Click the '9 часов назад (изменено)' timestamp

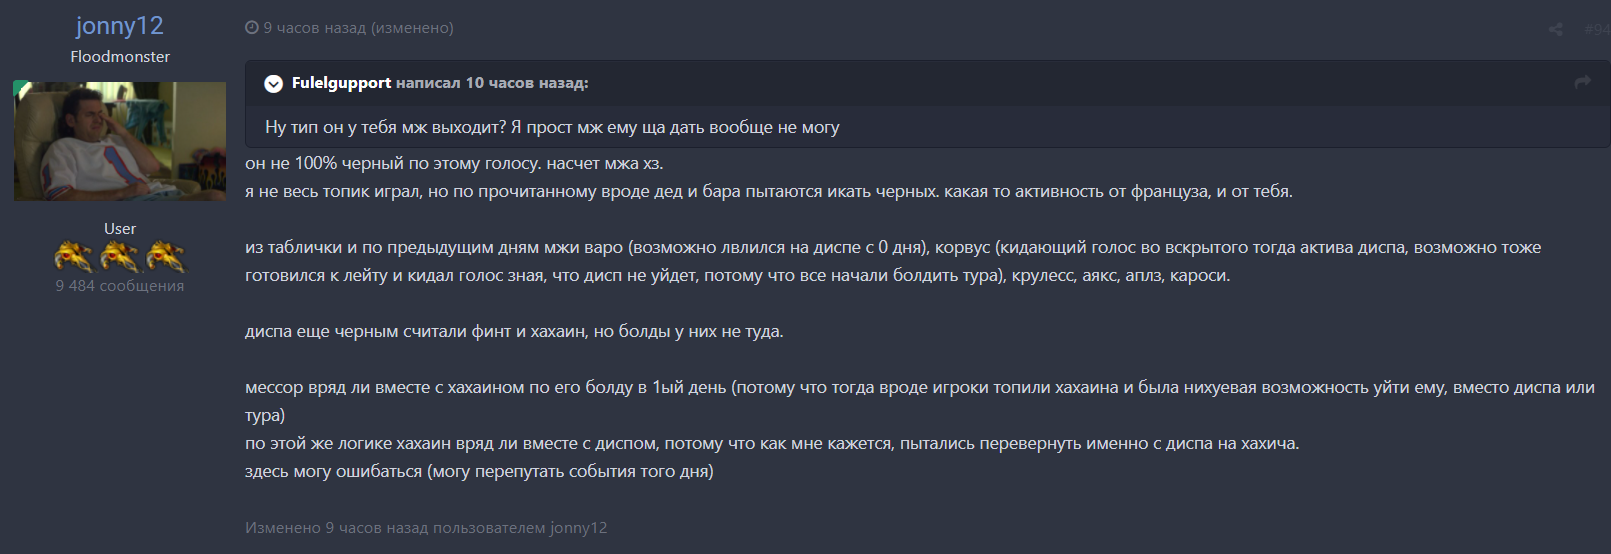click(x=358, y=28)
